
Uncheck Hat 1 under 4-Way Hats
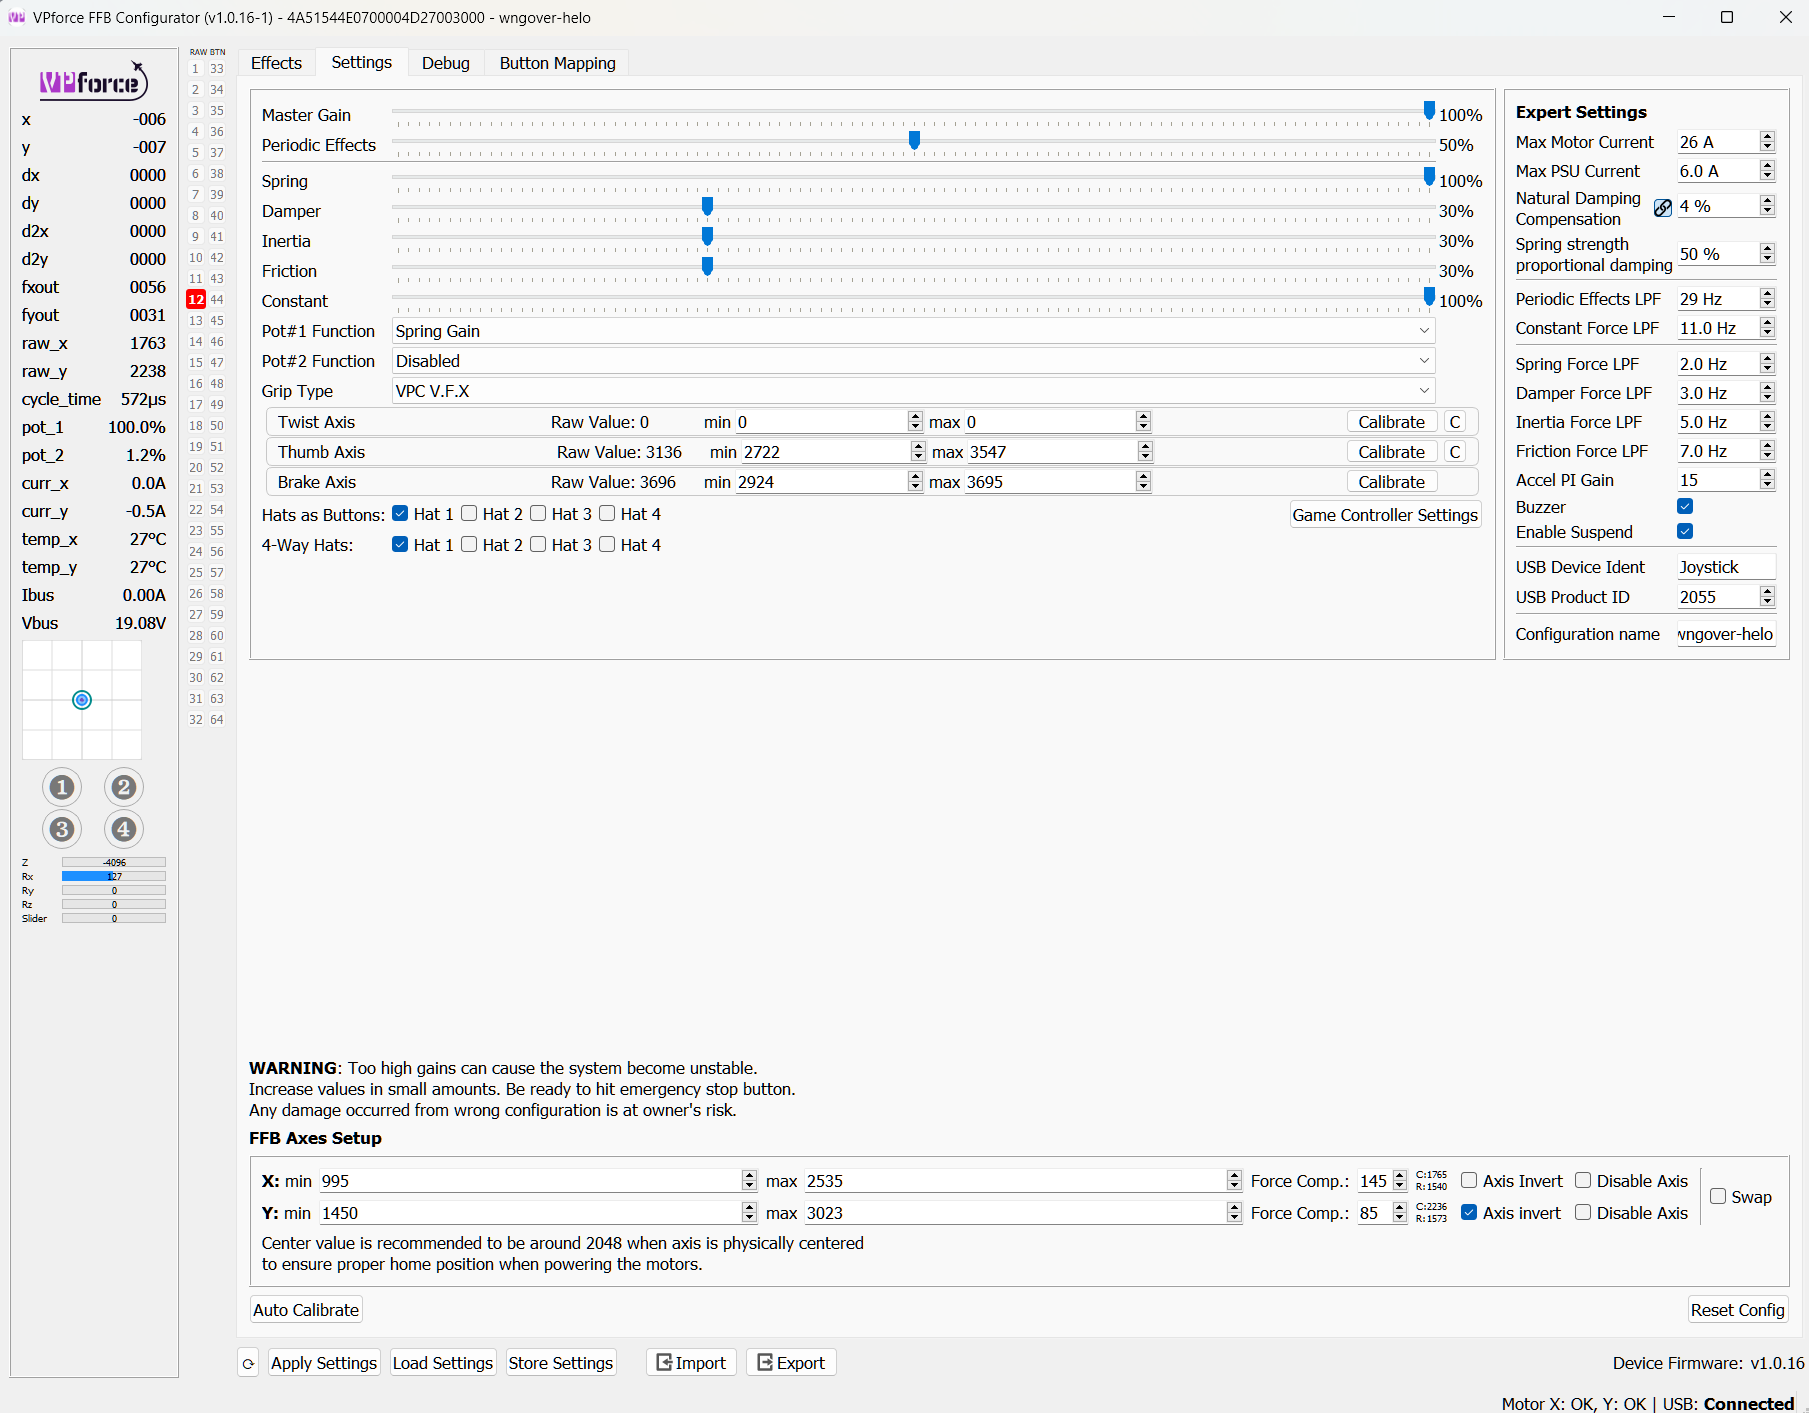pyautogui.click(x=400, y=545)
